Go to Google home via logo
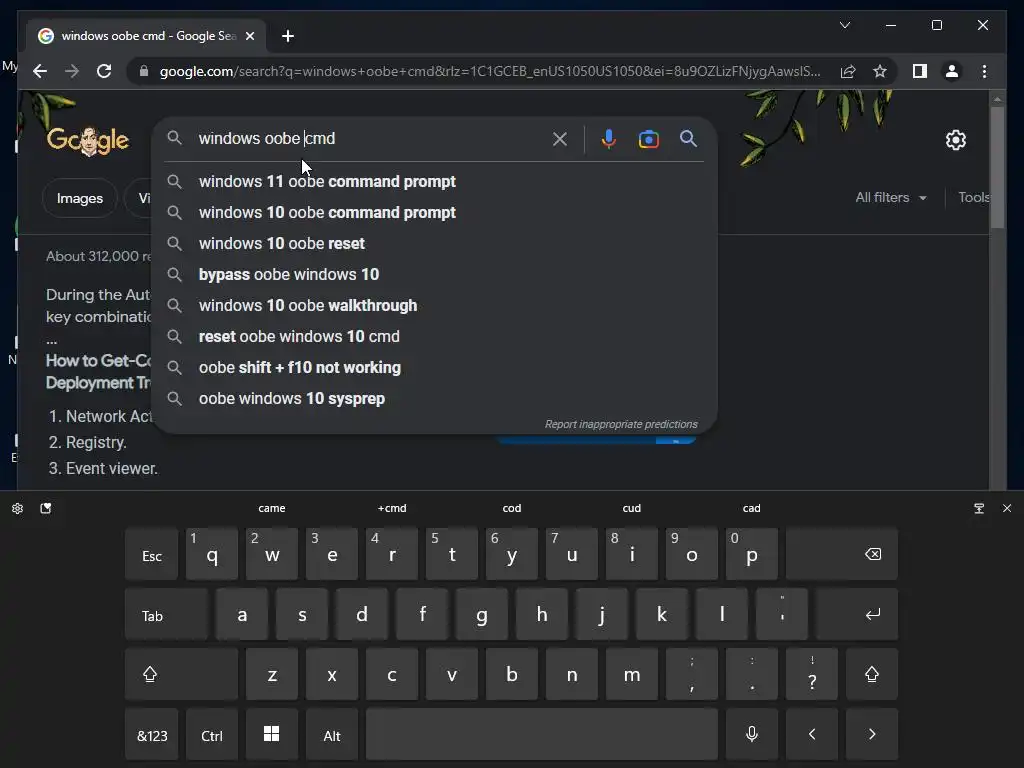 (88, 140)
